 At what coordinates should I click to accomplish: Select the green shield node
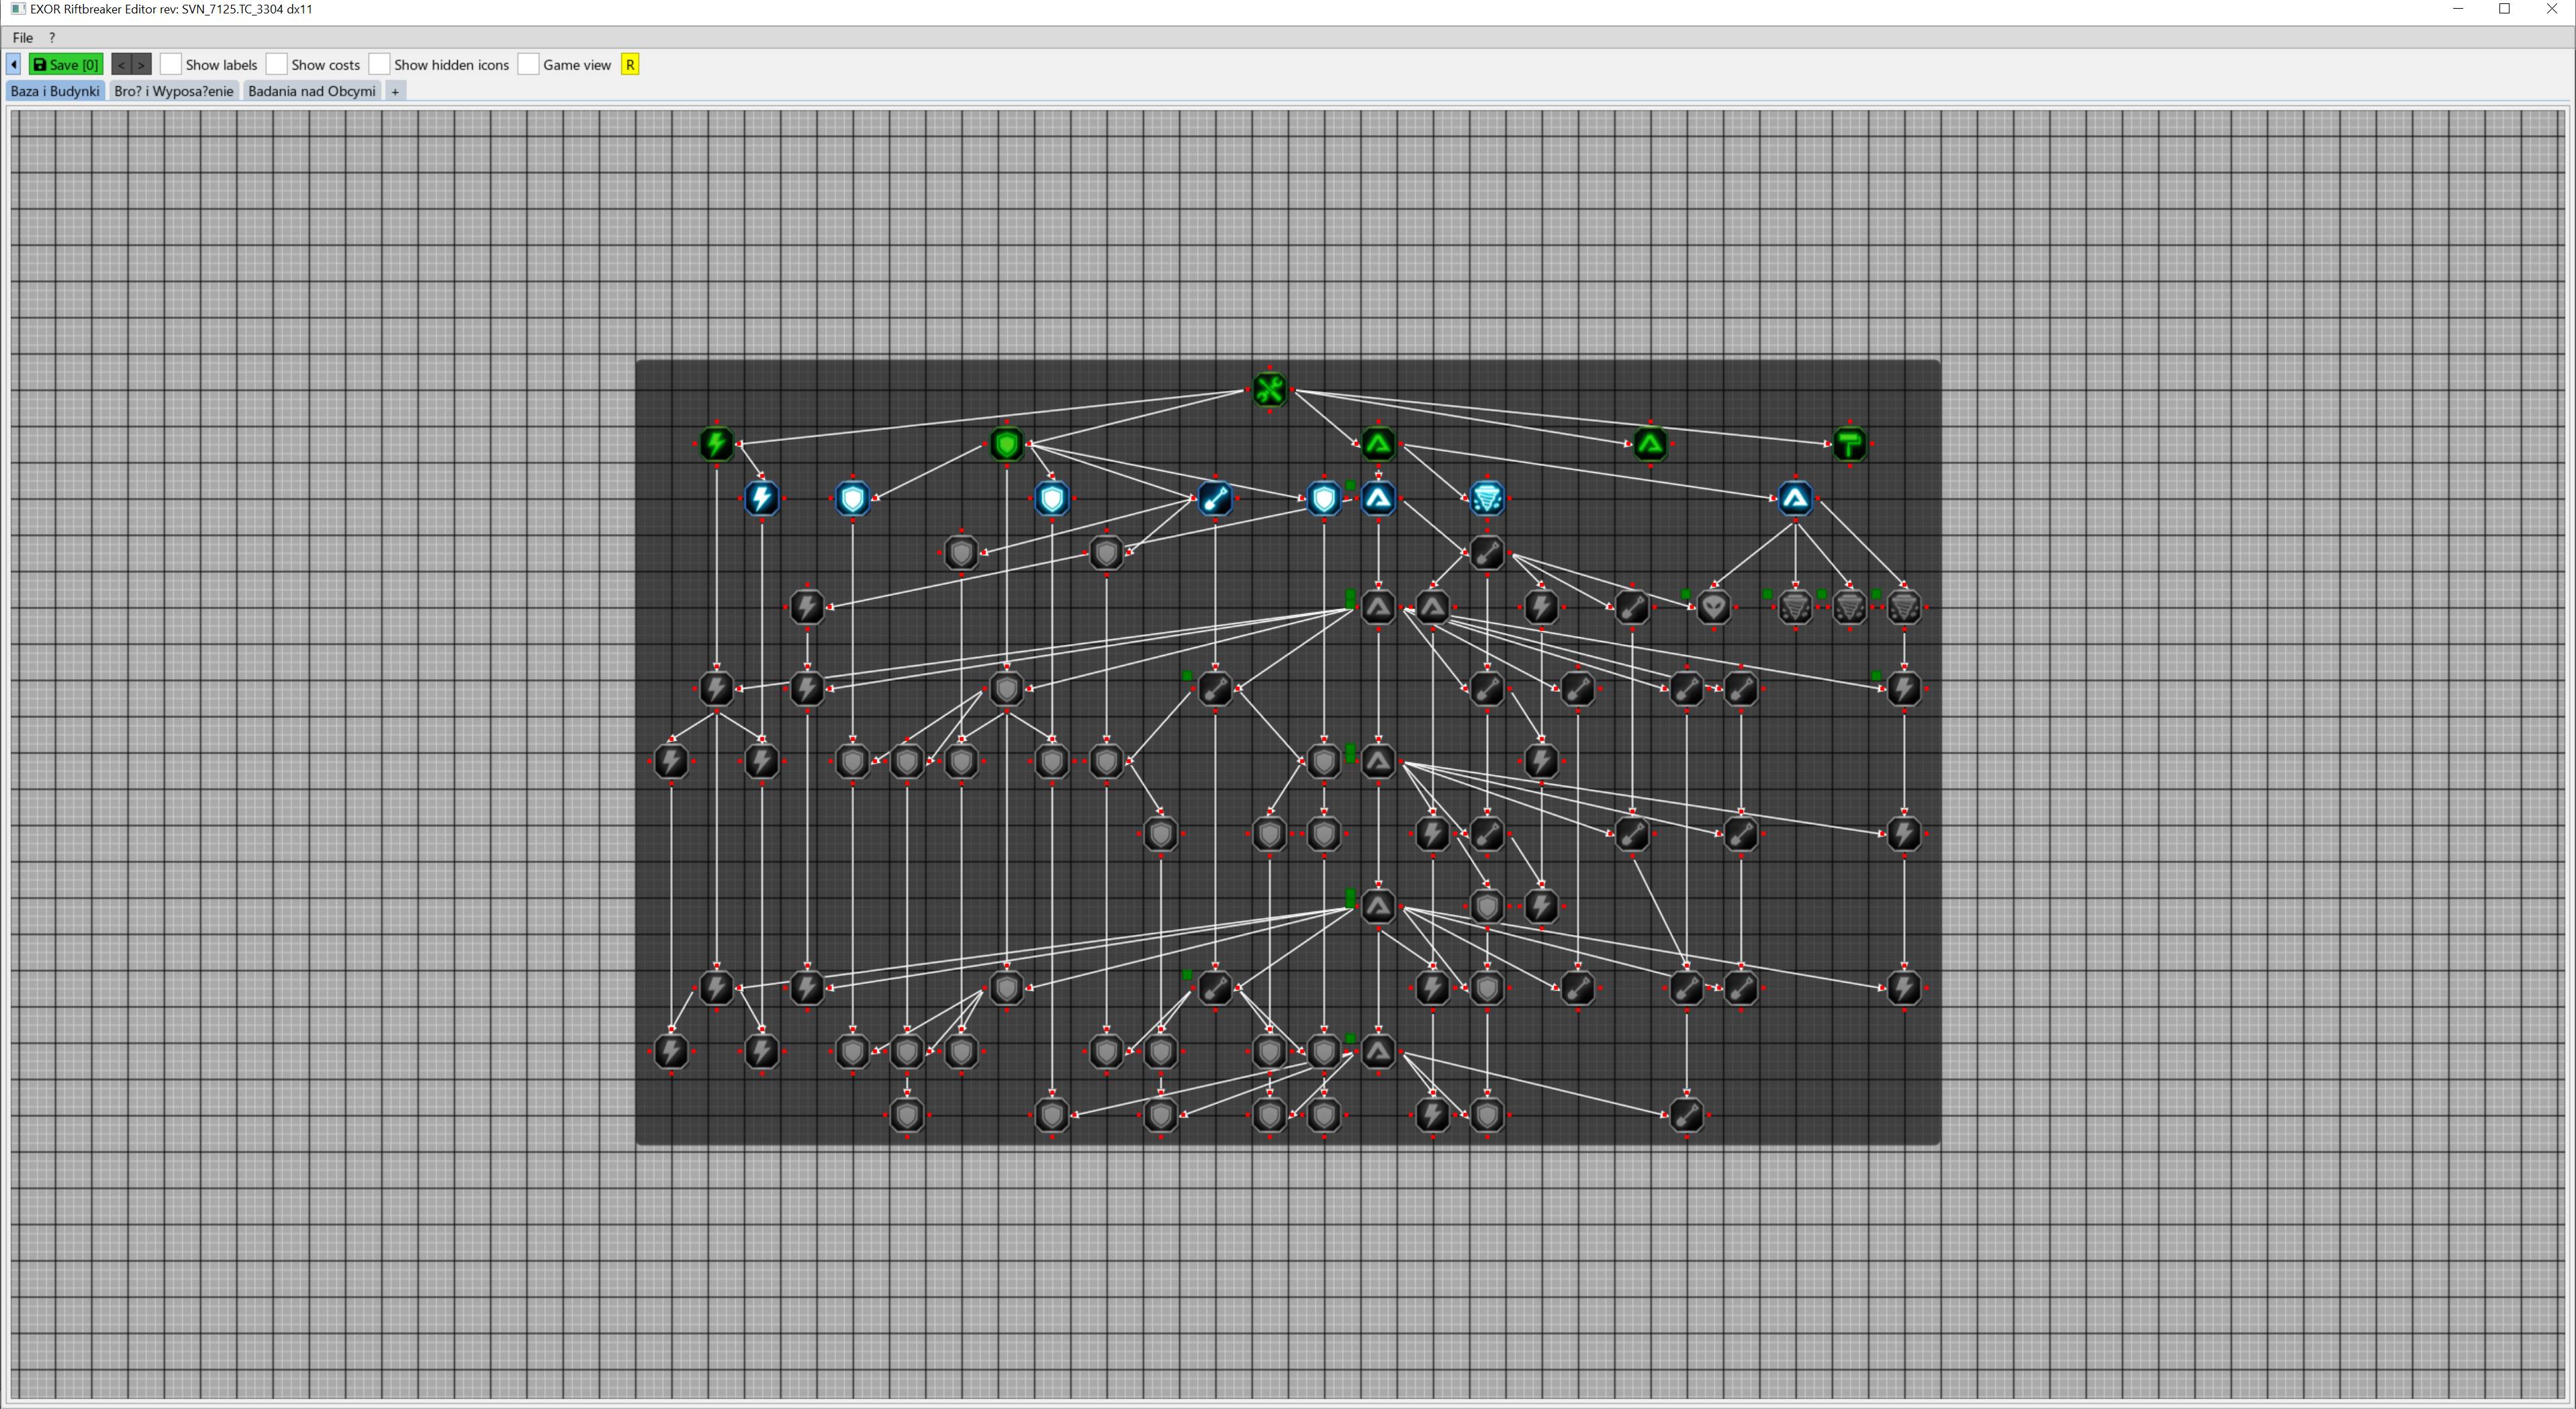(1006, 444)
